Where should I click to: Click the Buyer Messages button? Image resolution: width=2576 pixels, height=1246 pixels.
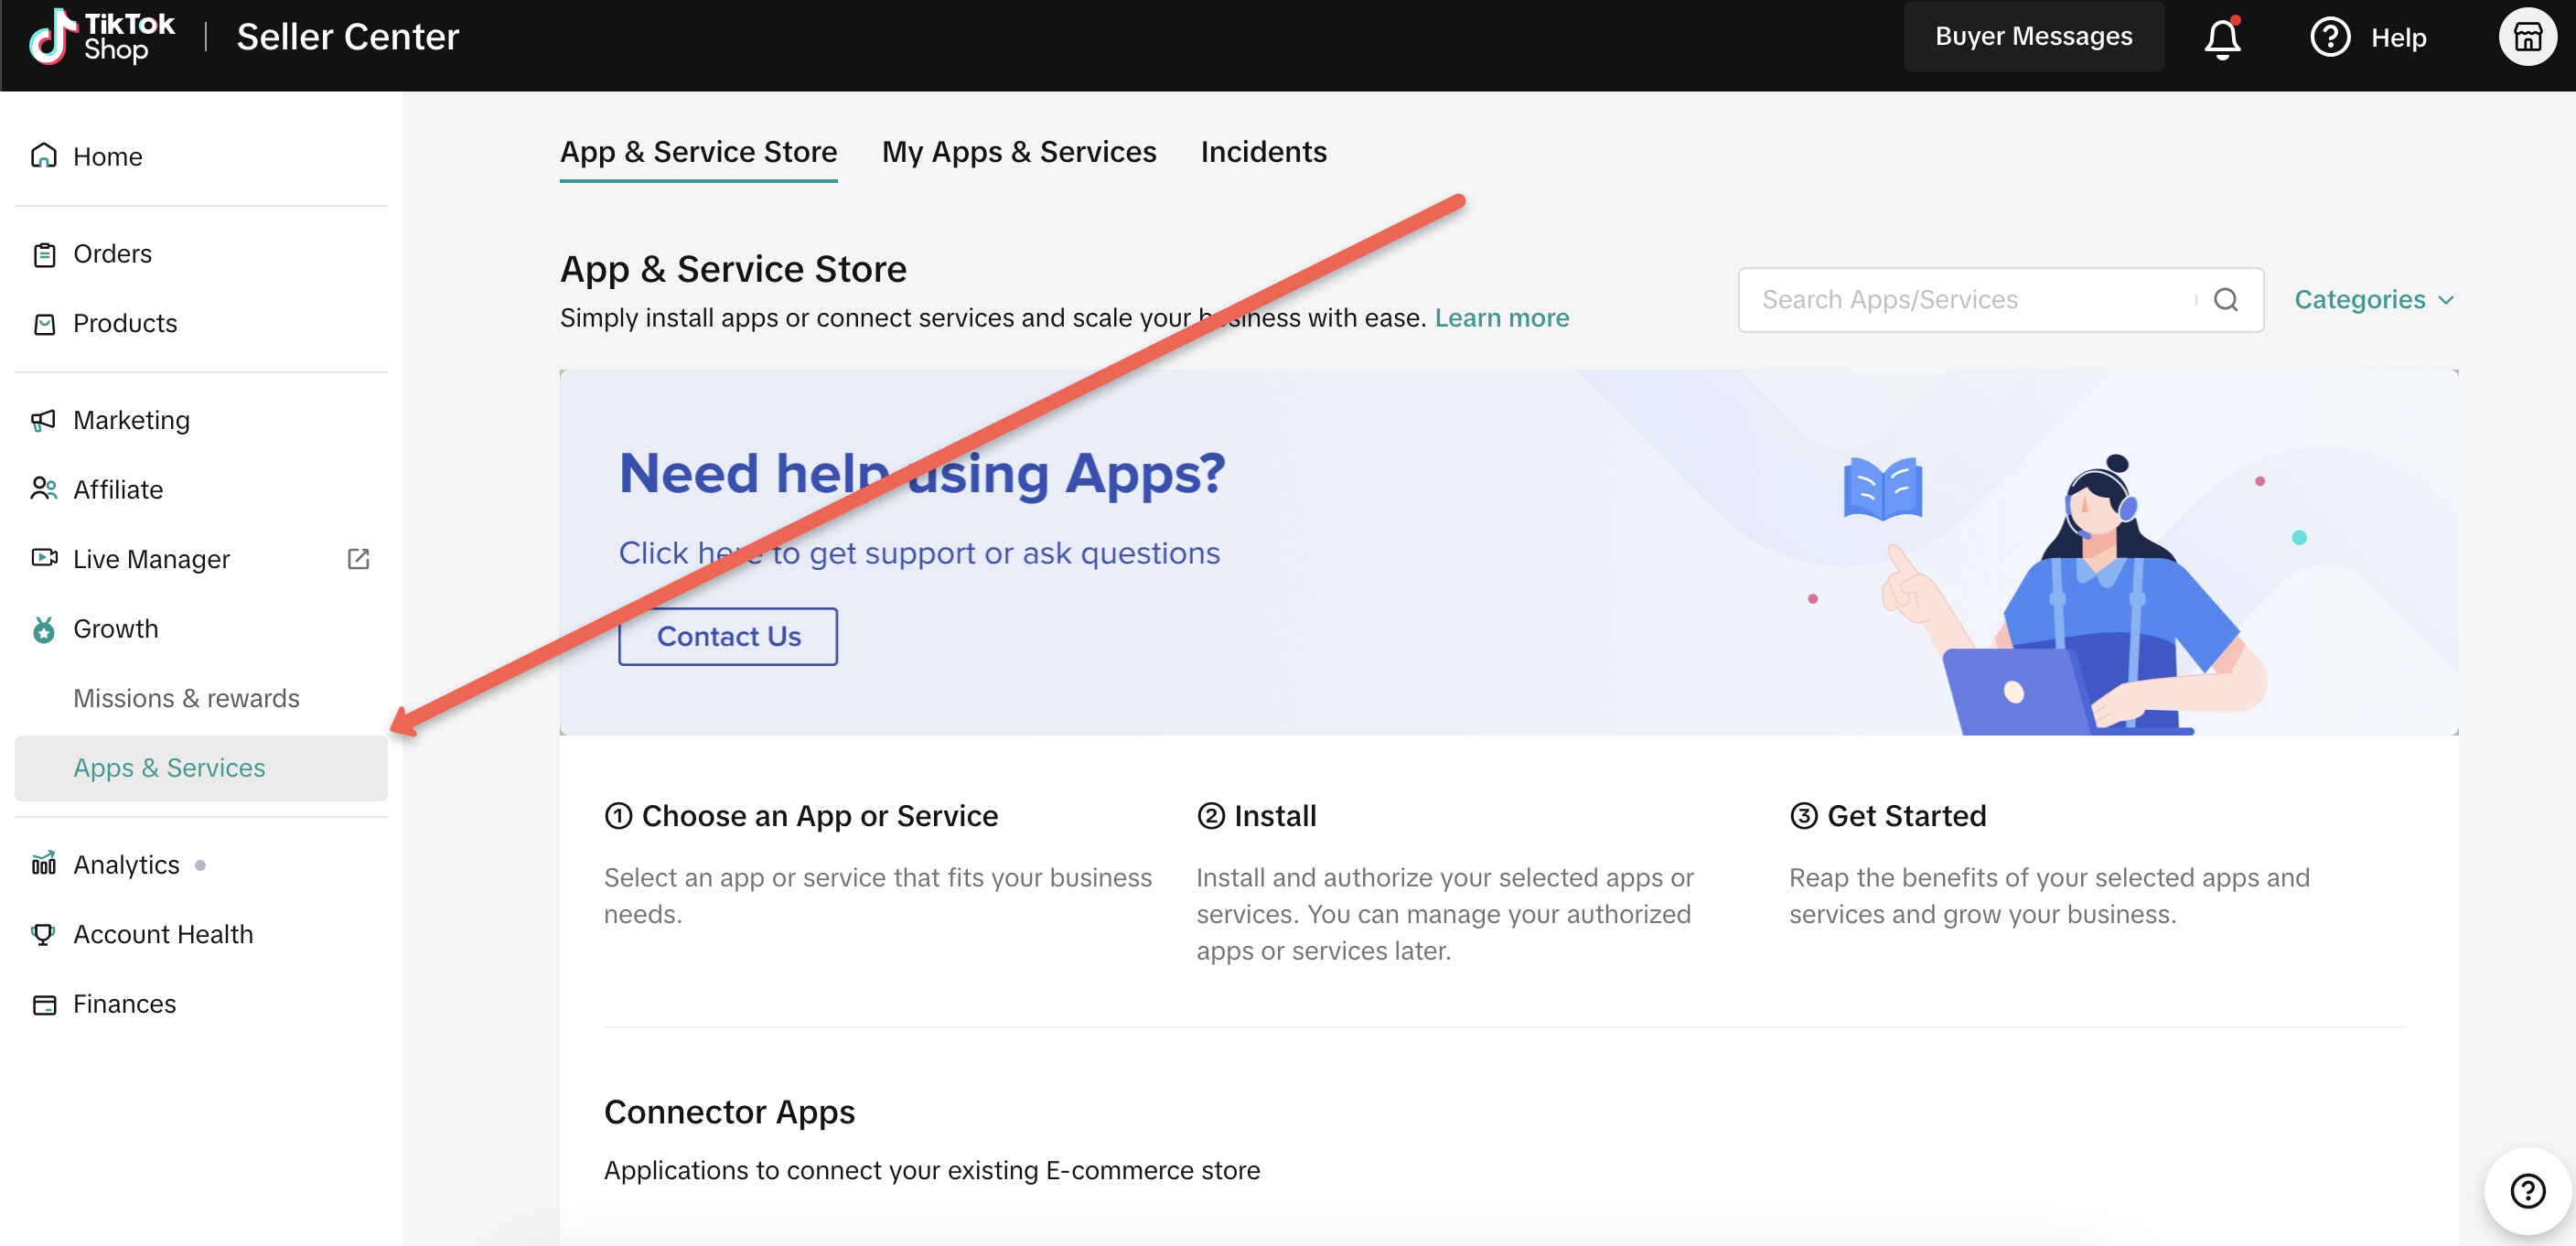[2033, 37]
